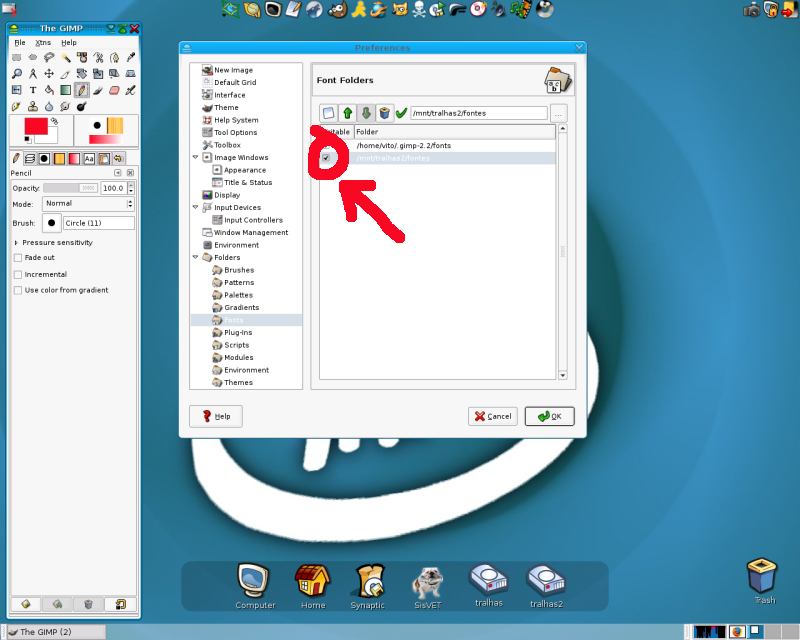This screenshot has width=800, height=640.
Task: Select Theme in preferences tree
Action: point(227,108)
